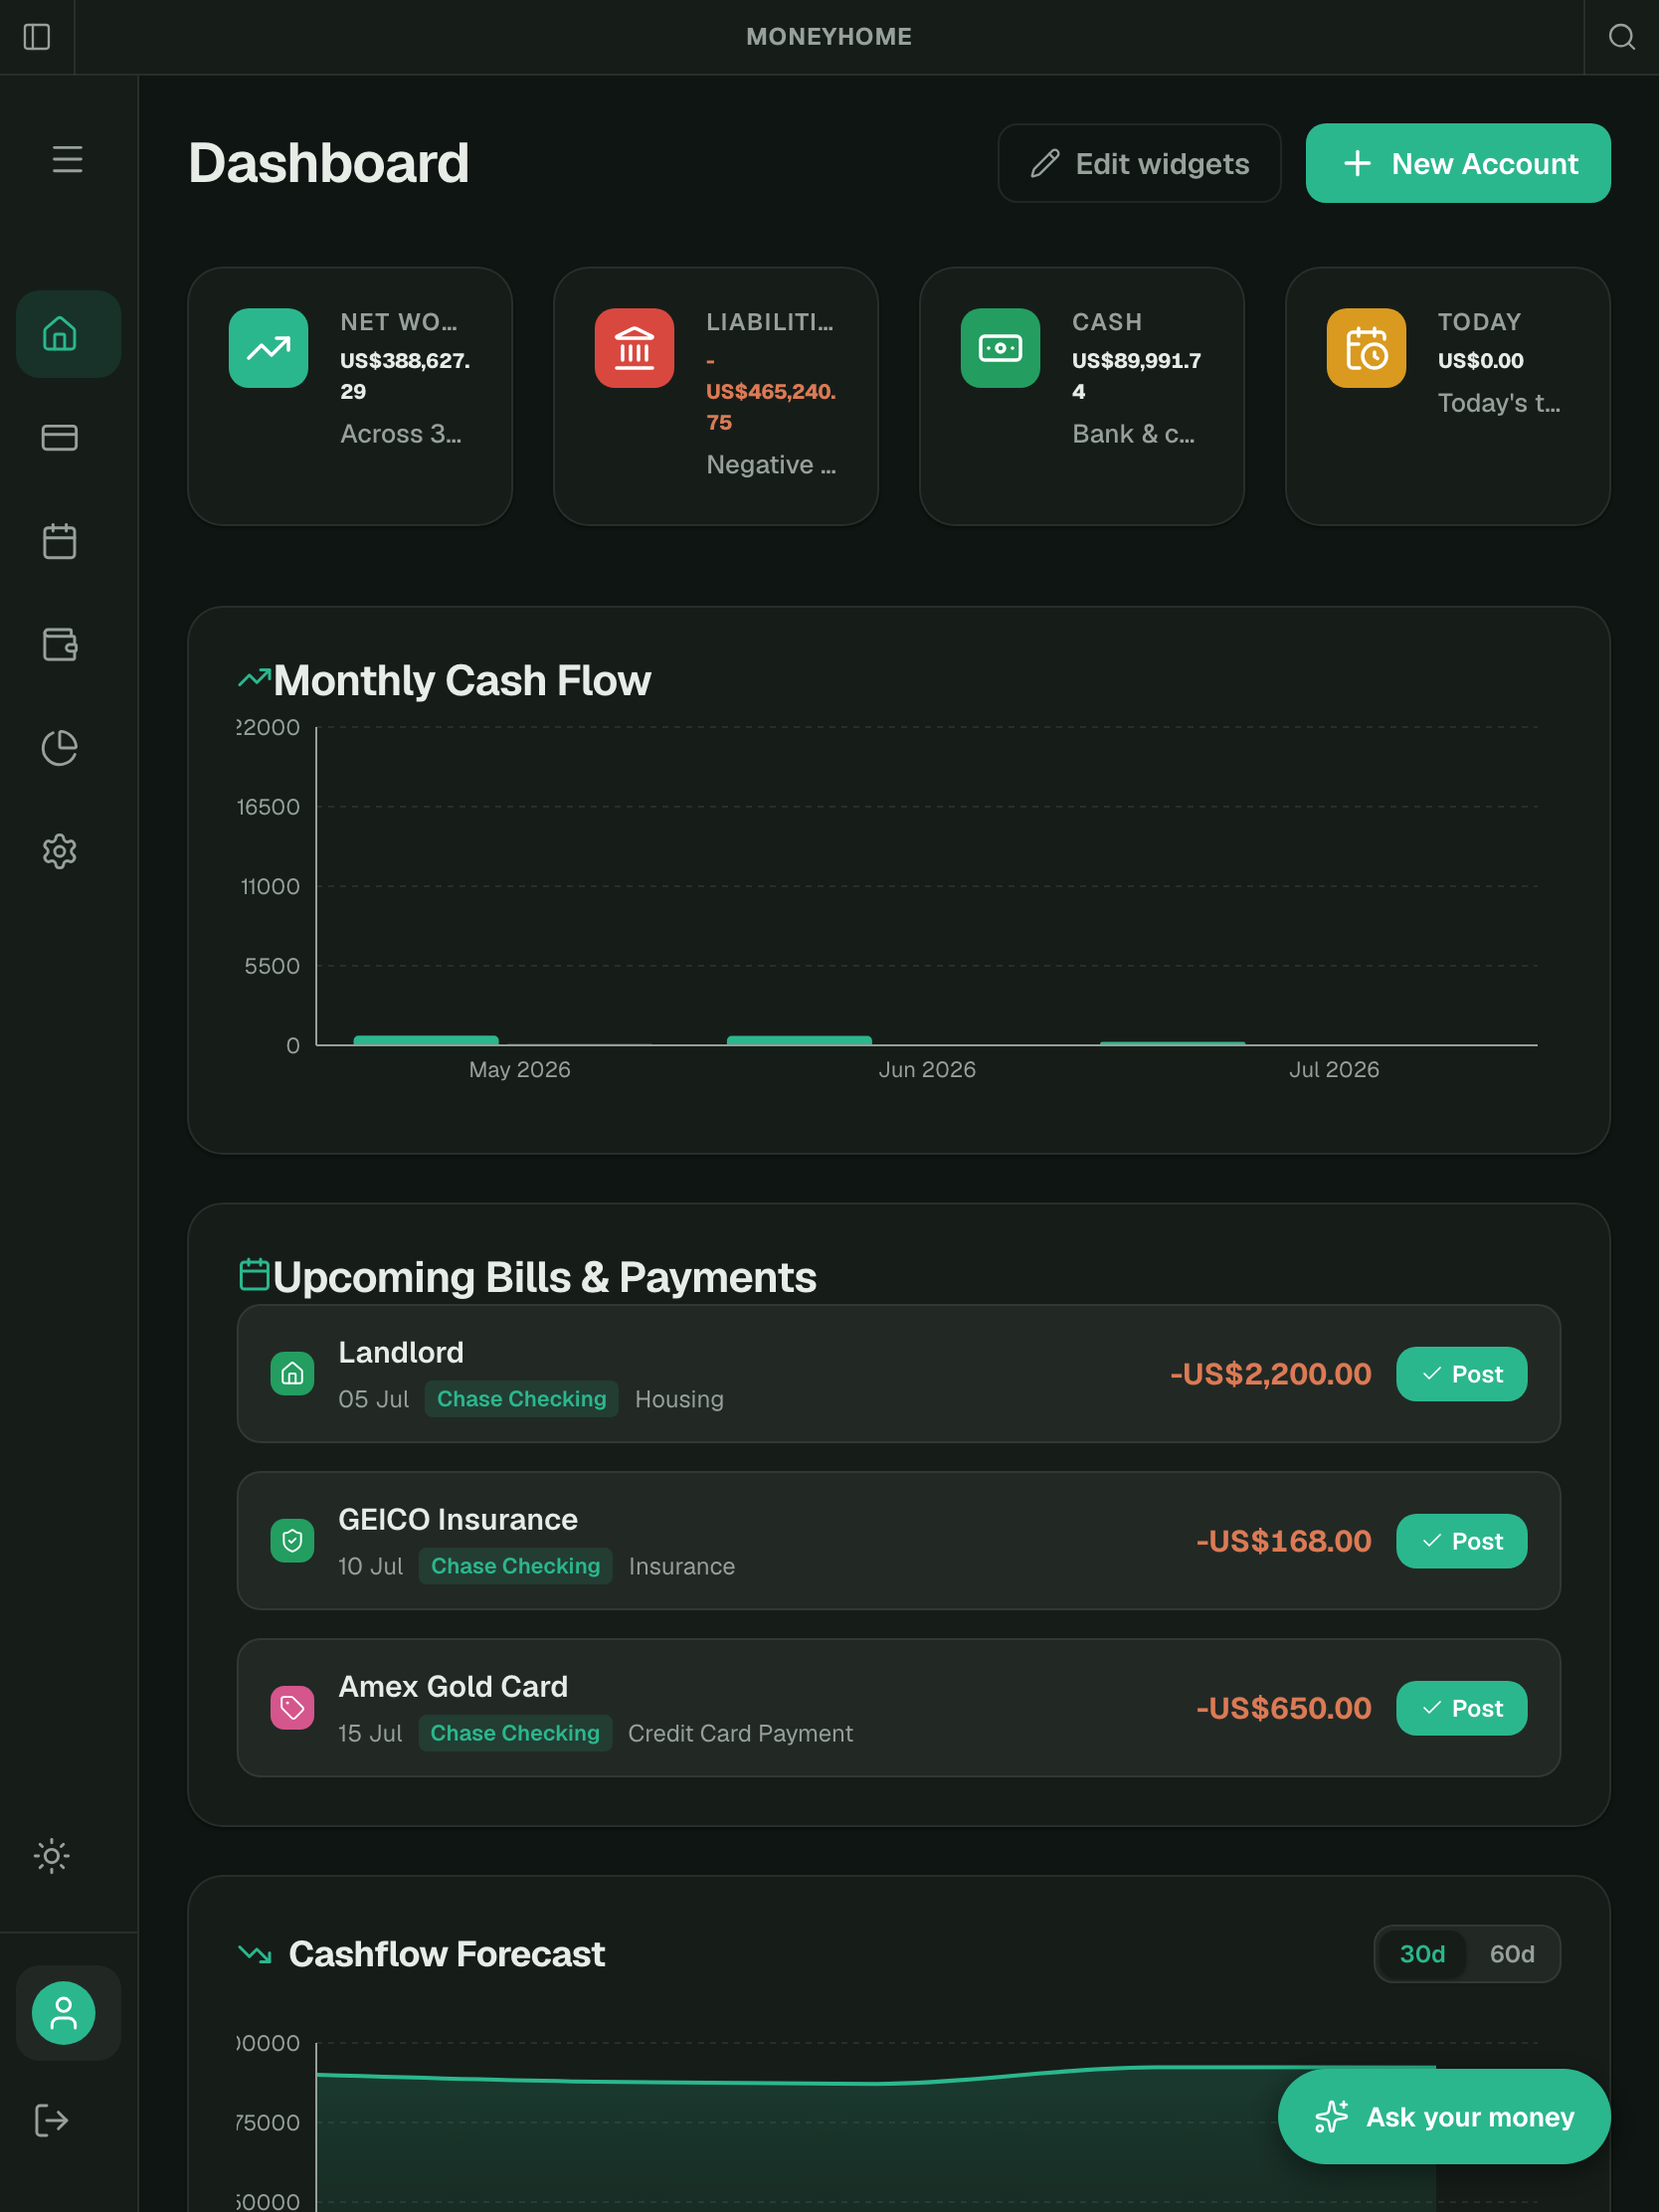
Task: Open the Liabilities summary card
Action: [x=716, y=396]
